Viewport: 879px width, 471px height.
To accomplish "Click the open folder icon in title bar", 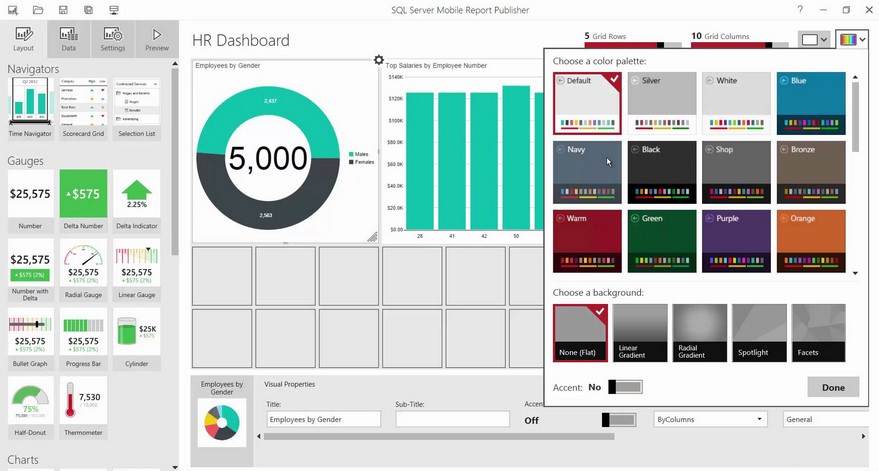I will pos(38,10).
